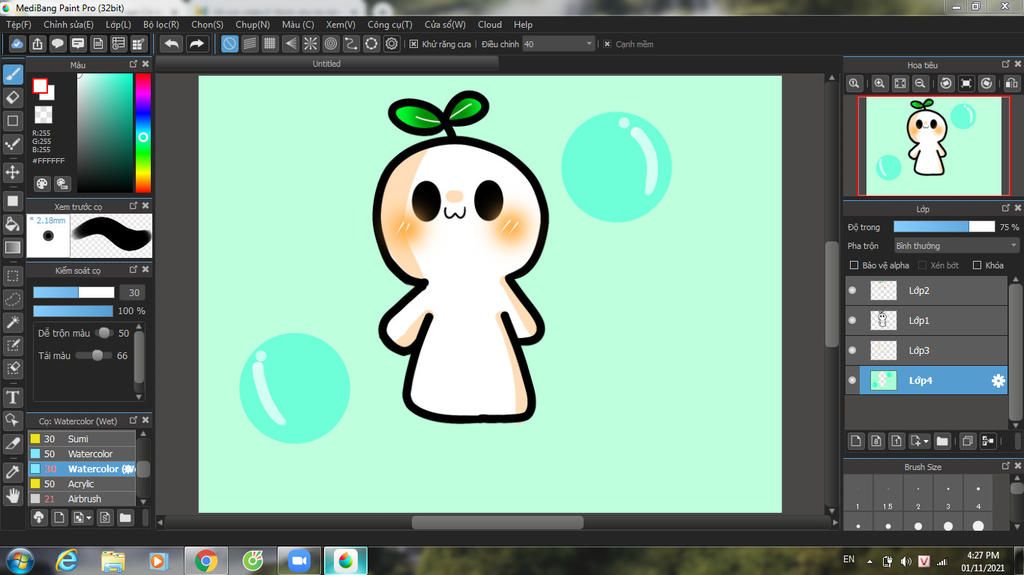Viewport: 1024px width, 575px height.
Task: Open the Tệp(F) menu
Action: coord(18,24)
